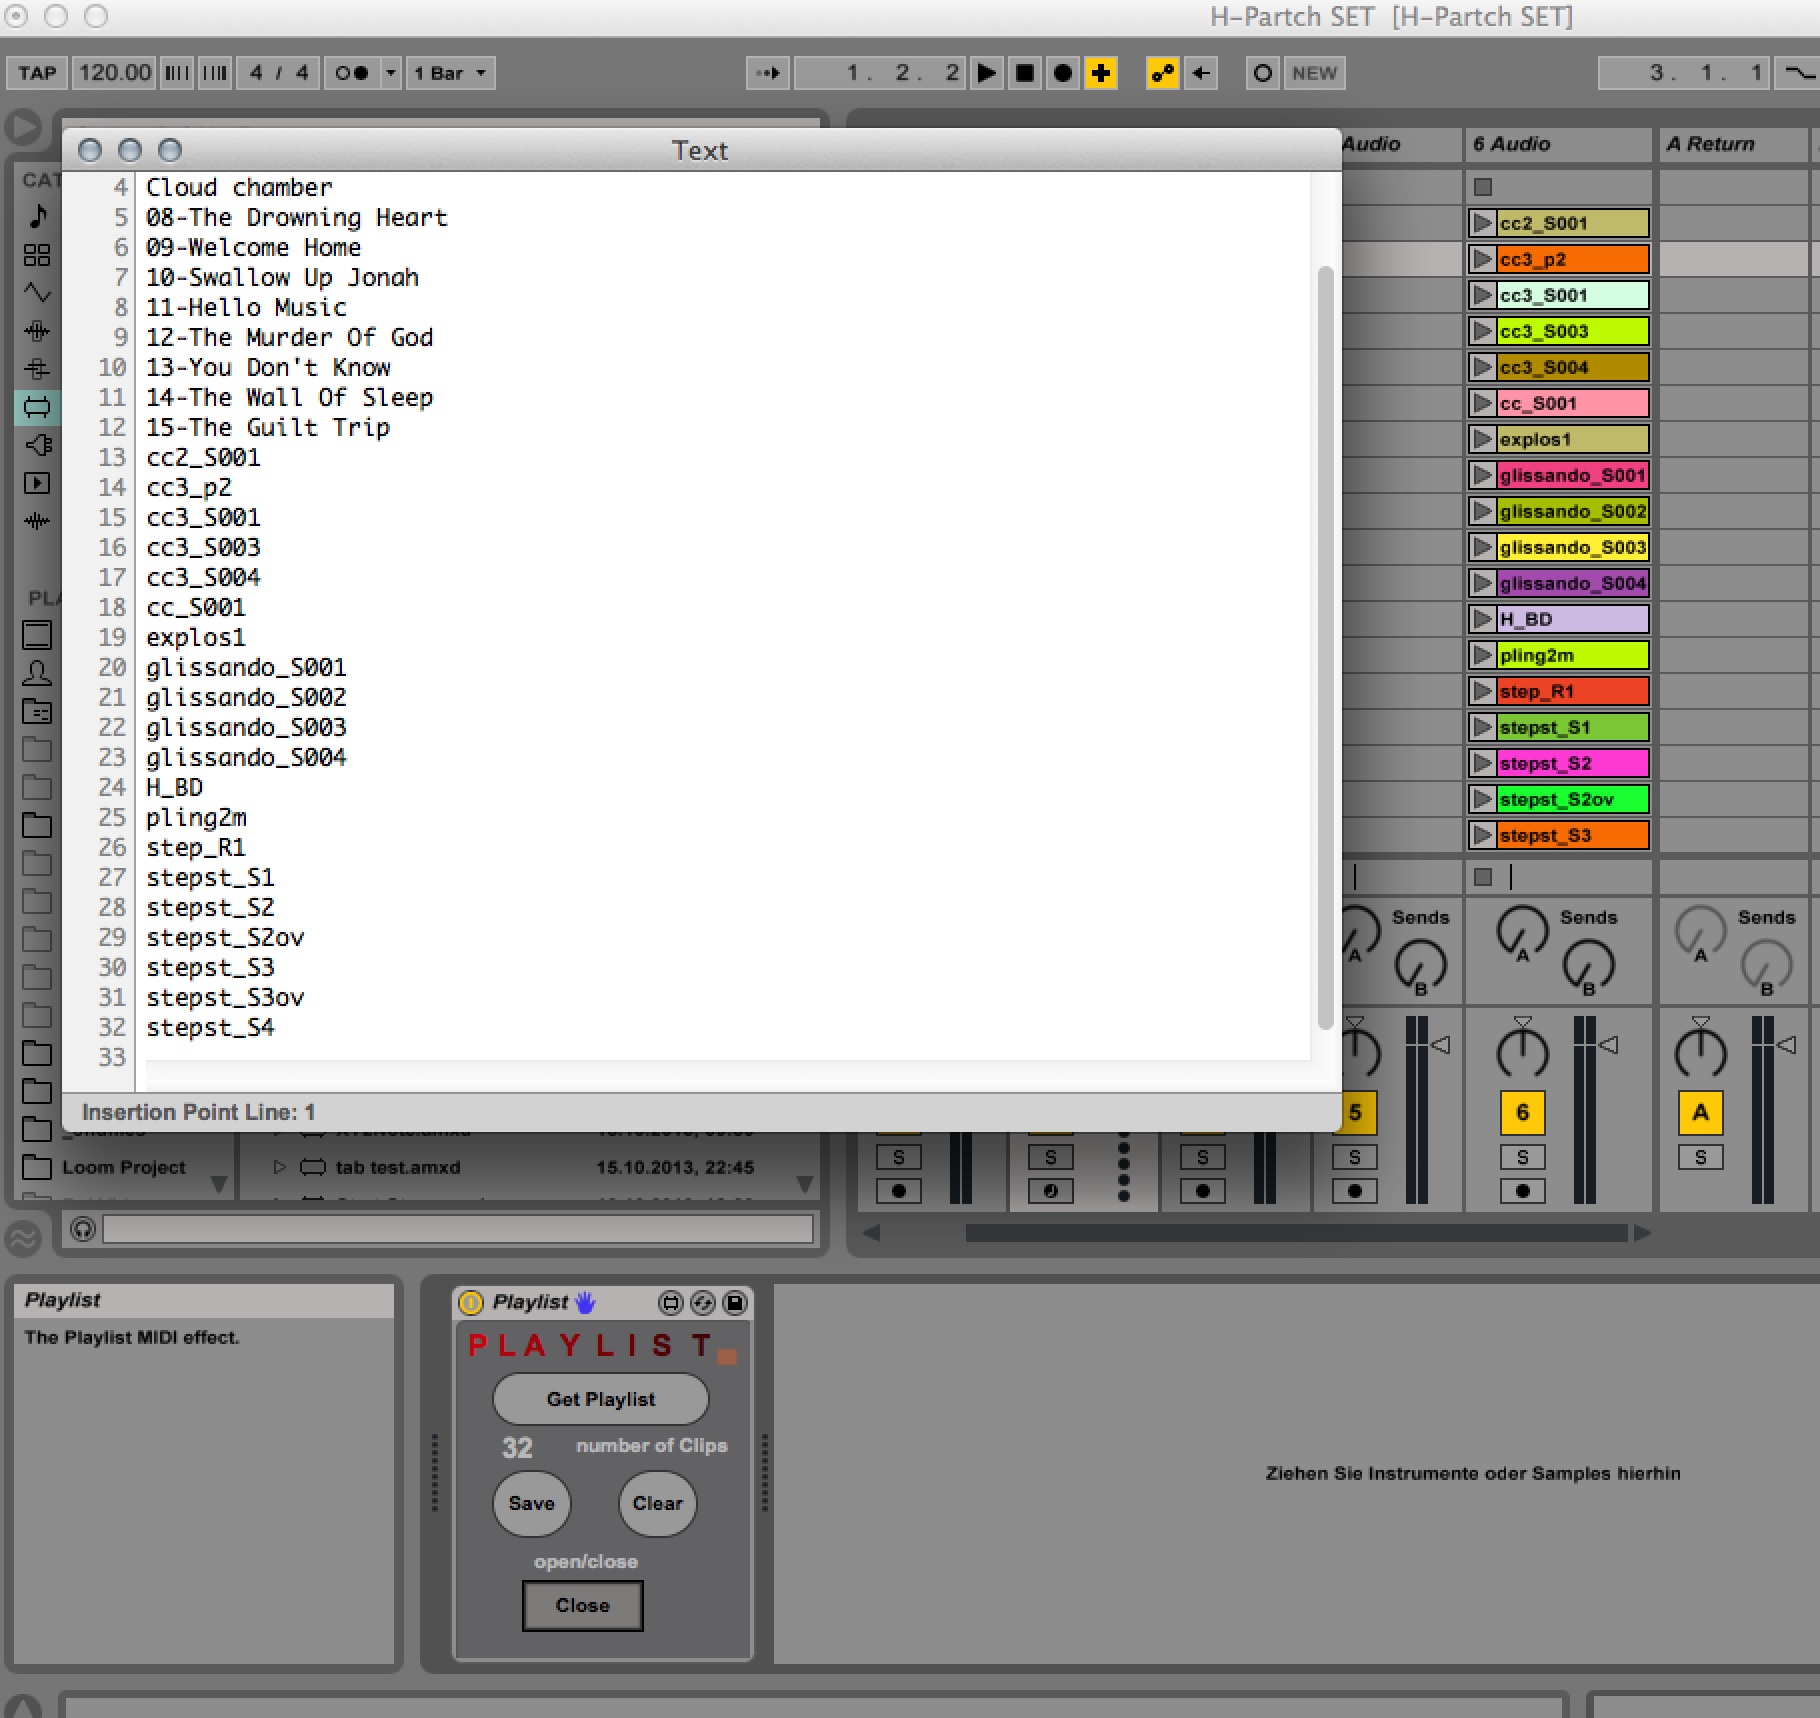The image size is (1820, 1718).
Task: Expand the tab test.amxd item
Action: pyautogui.click(x=279, y=1167)
